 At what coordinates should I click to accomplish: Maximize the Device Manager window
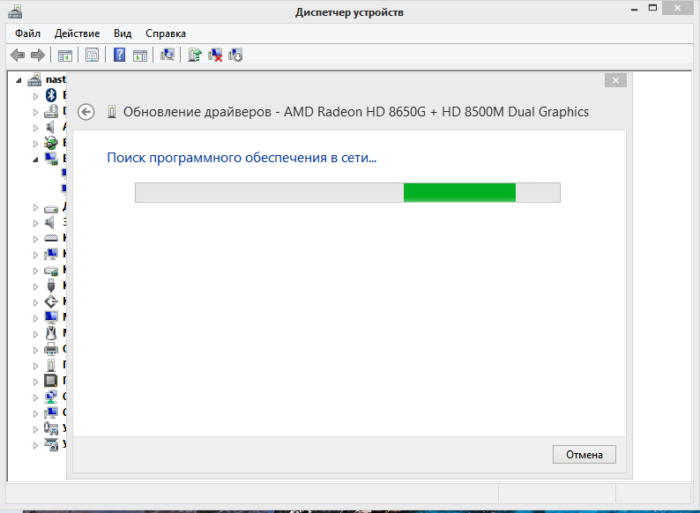point(653,8)
